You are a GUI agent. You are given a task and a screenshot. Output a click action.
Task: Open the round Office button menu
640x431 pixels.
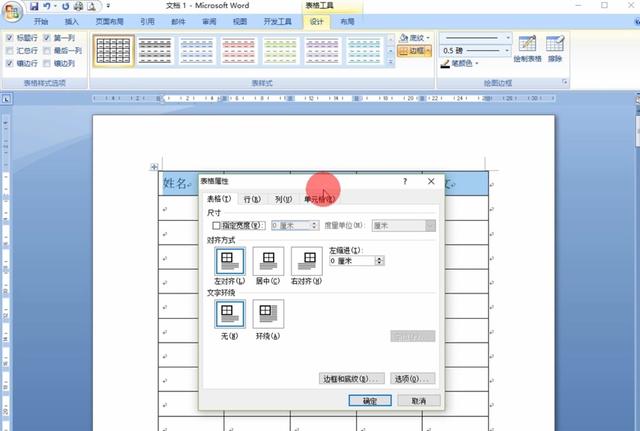(x=12, y=11)
